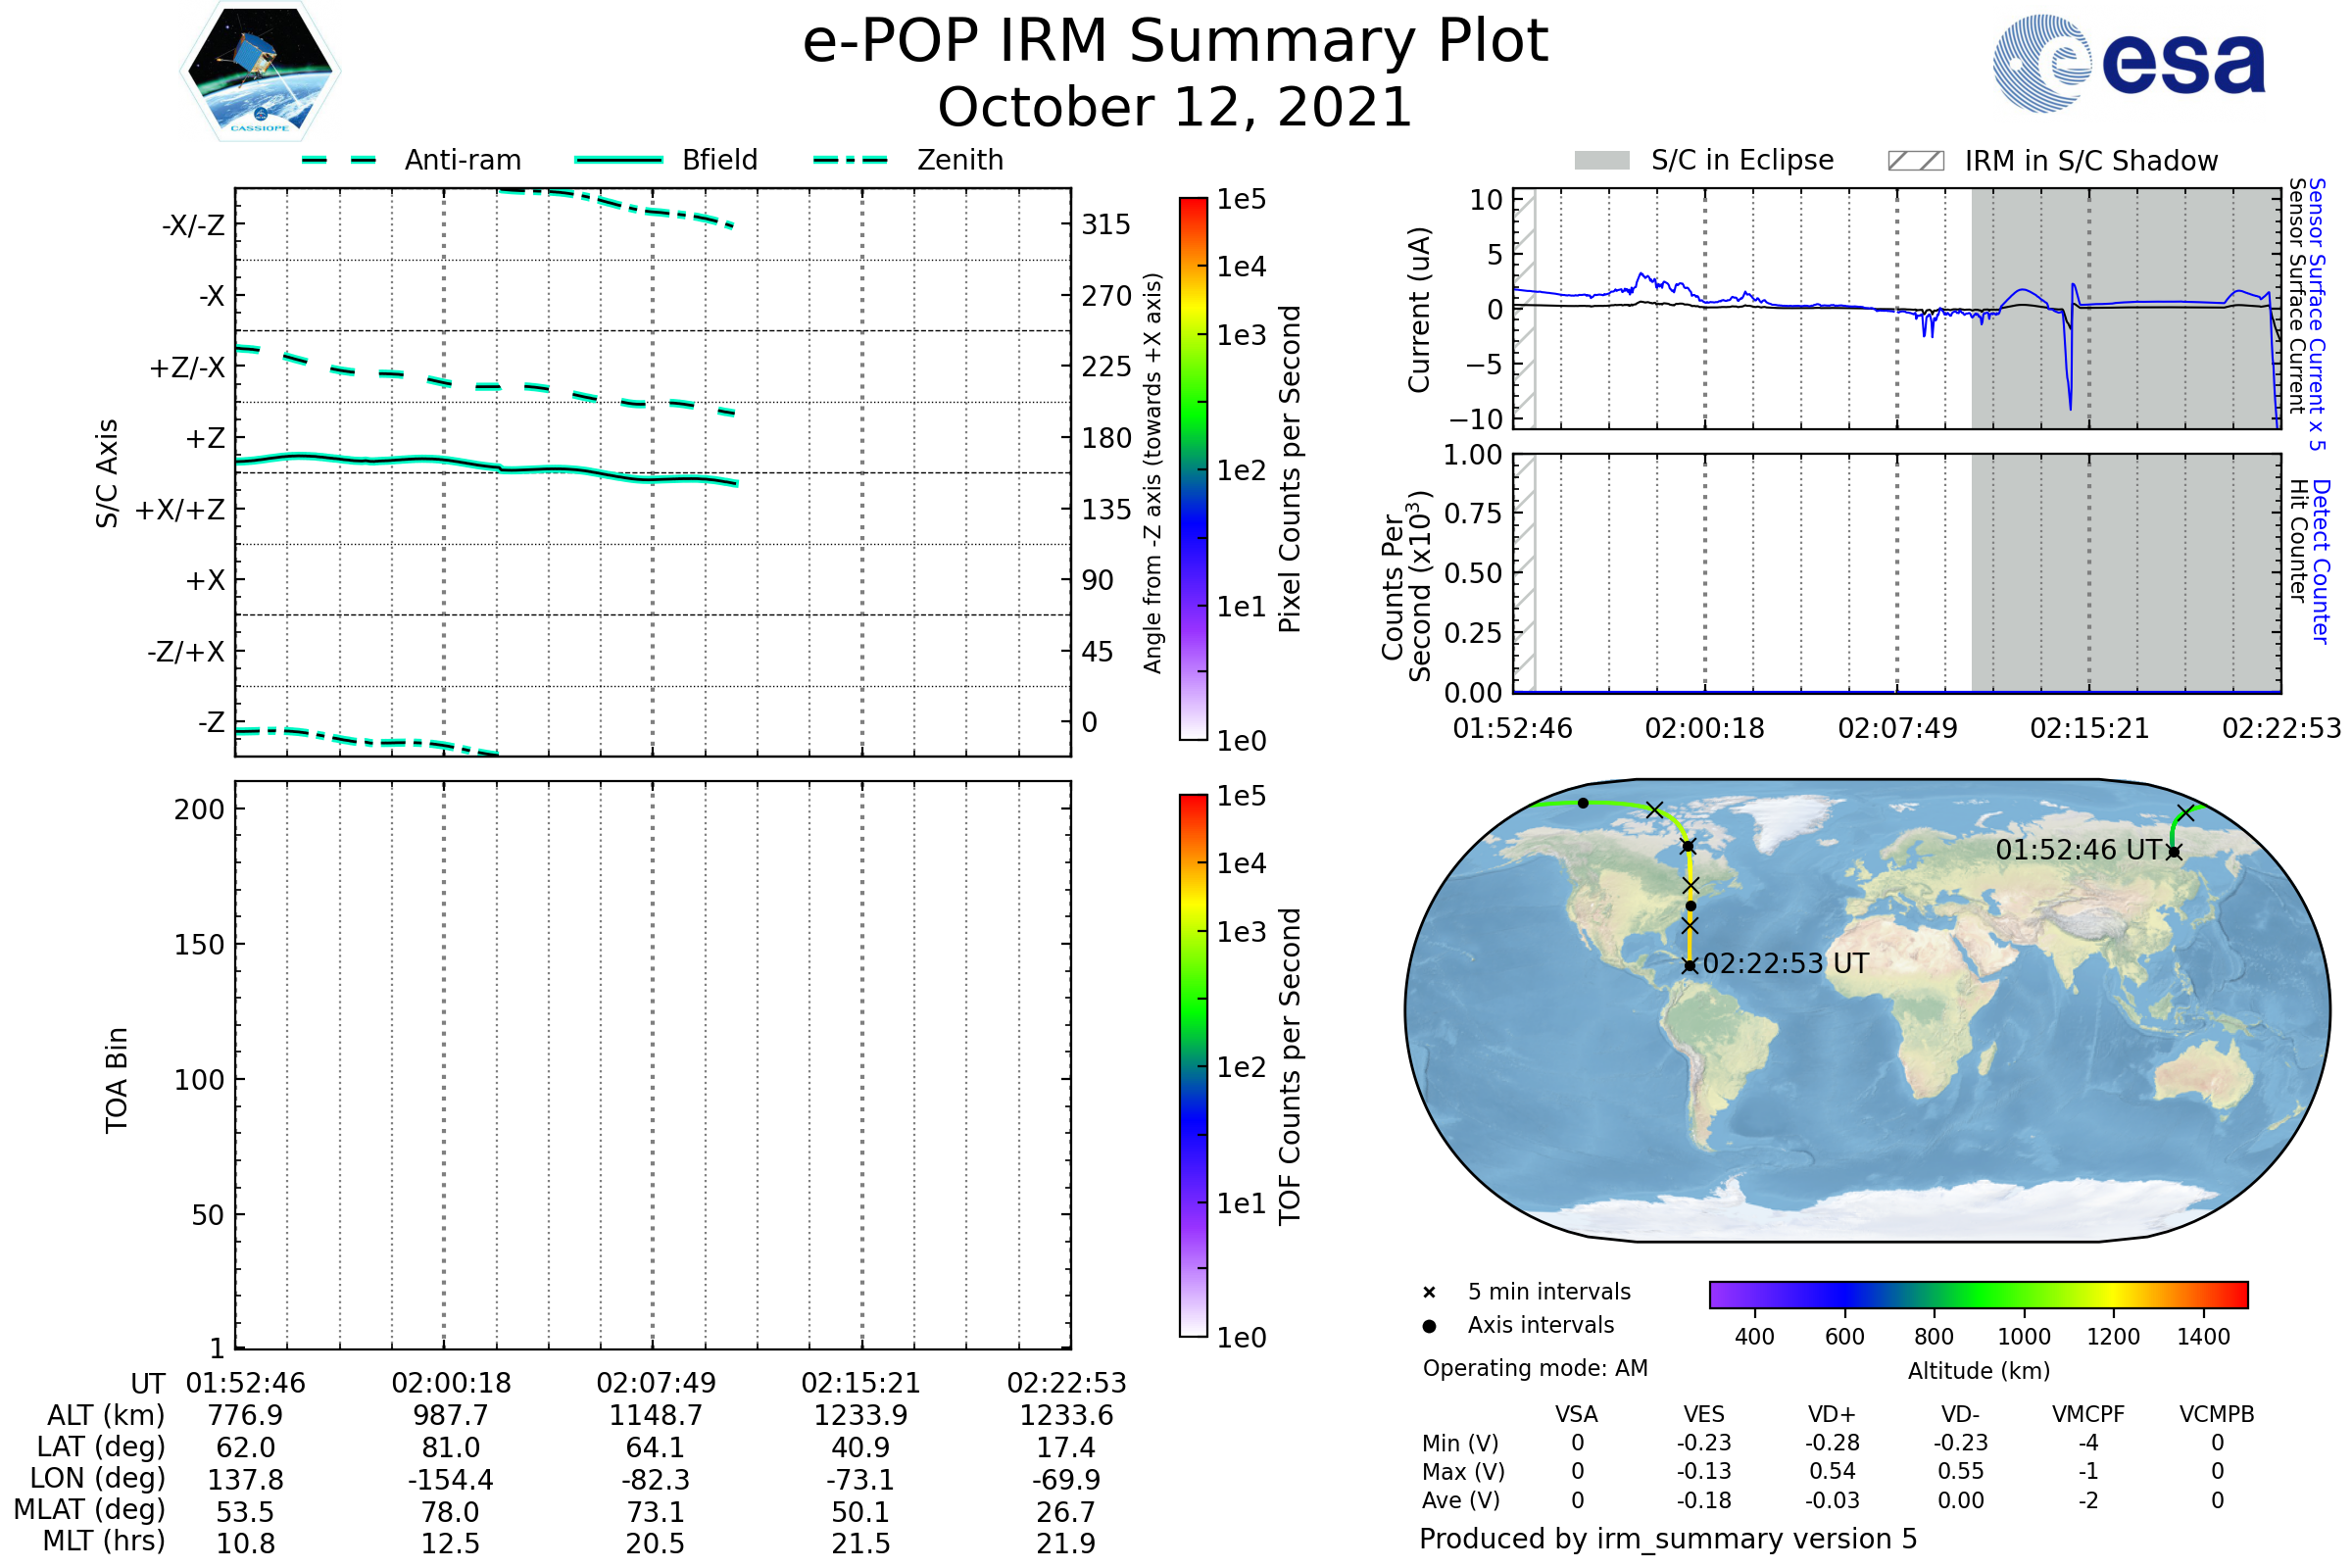Screen dimensions: 2352x1568
Task: Click the Axis intervals dot marker
Action: coord(1429,1326)
